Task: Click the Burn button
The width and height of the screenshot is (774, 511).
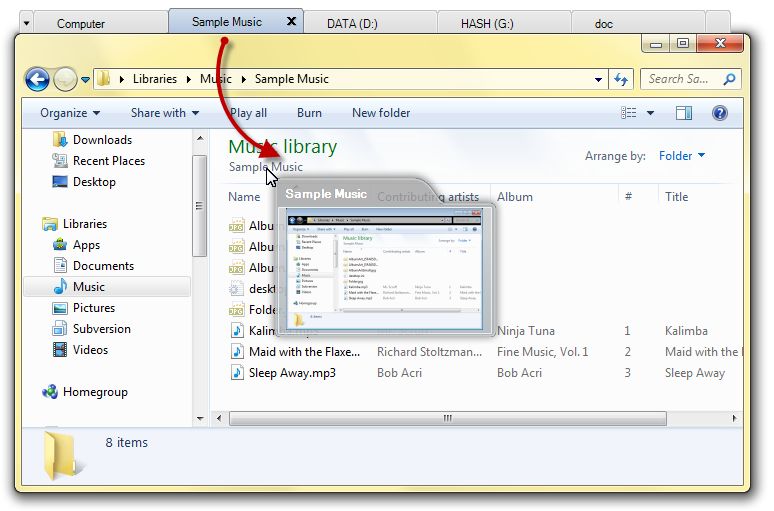Action: [x=309, y=113]
